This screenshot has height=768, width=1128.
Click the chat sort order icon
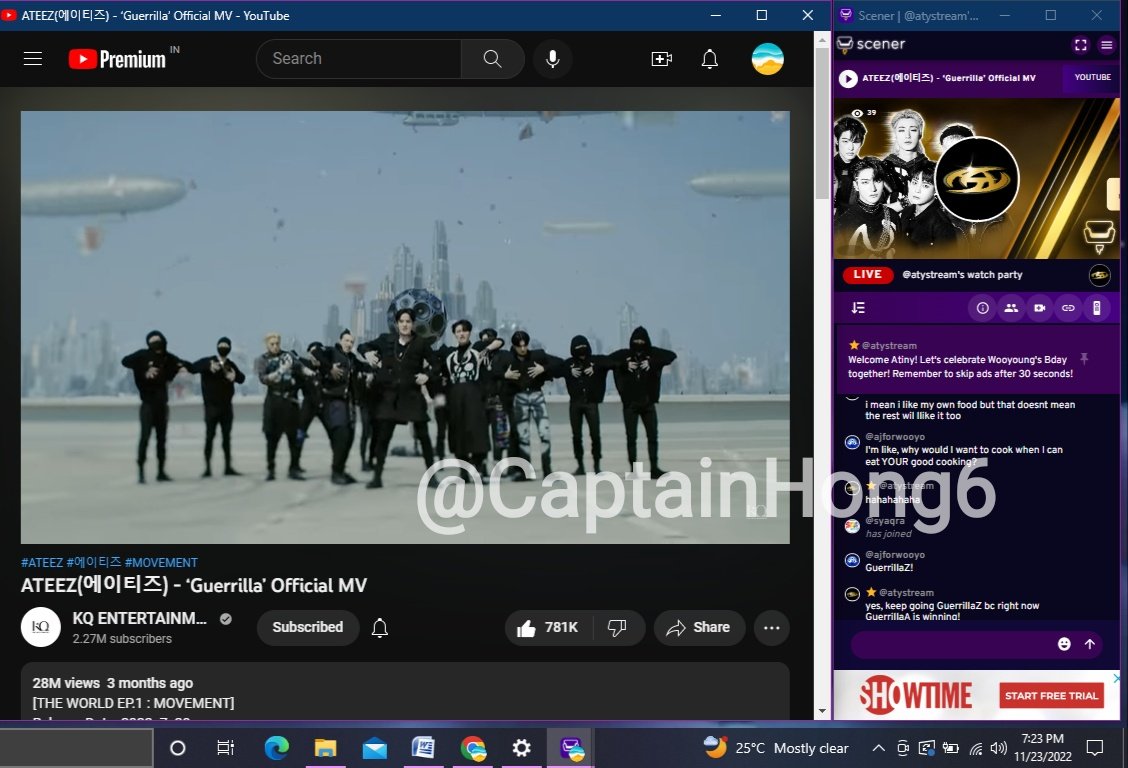(858, 308)
